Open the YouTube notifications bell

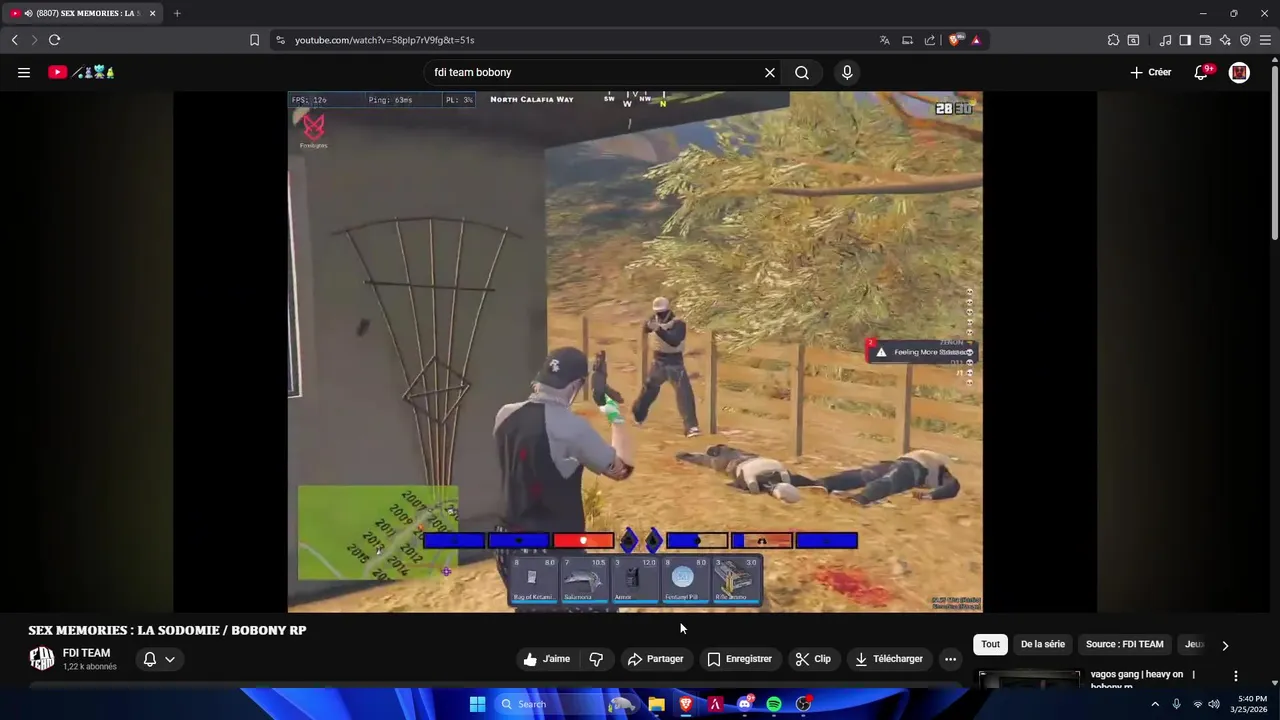[1202, 72]
